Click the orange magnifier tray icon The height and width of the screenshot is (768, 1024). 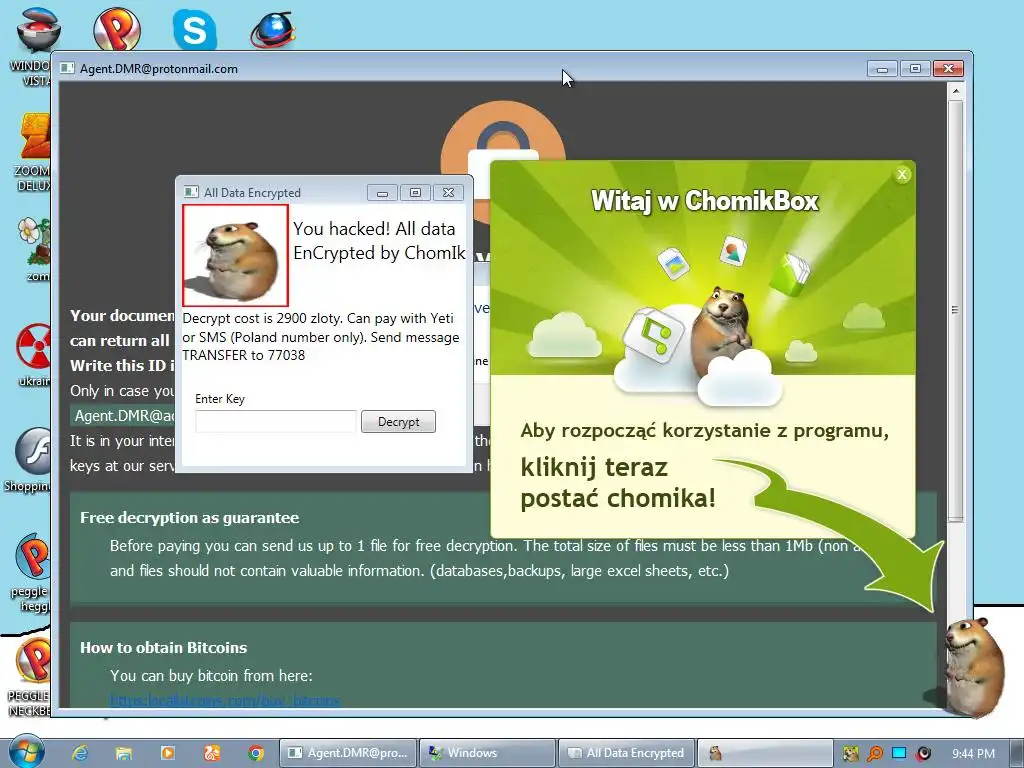pyautogui.click(x=874, y=754)
